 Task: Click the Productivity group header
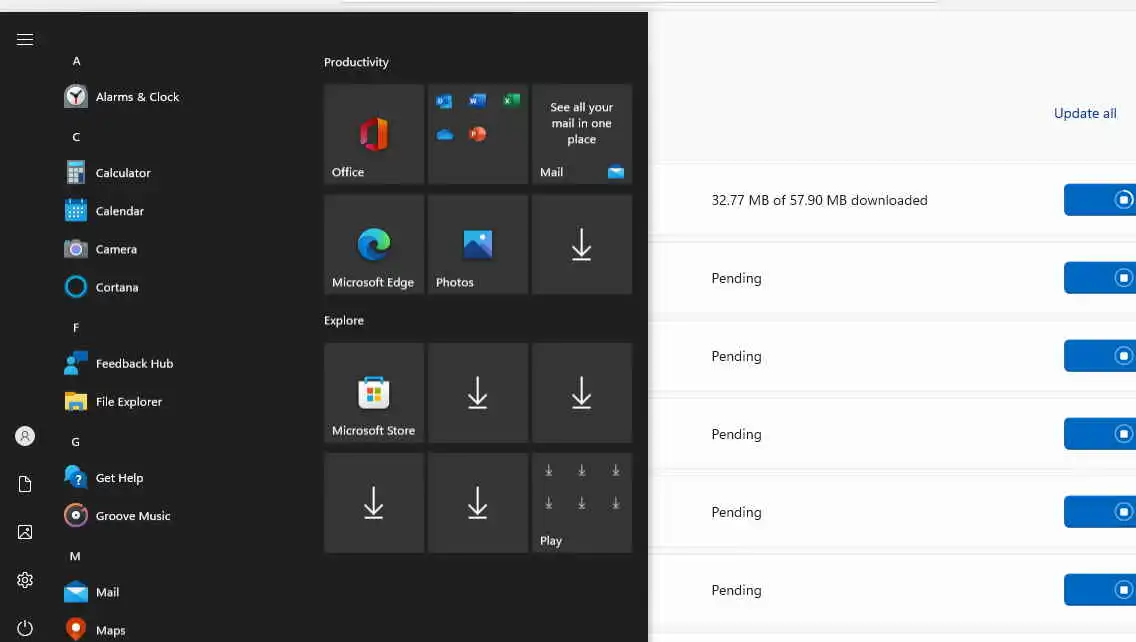(356, 62)
